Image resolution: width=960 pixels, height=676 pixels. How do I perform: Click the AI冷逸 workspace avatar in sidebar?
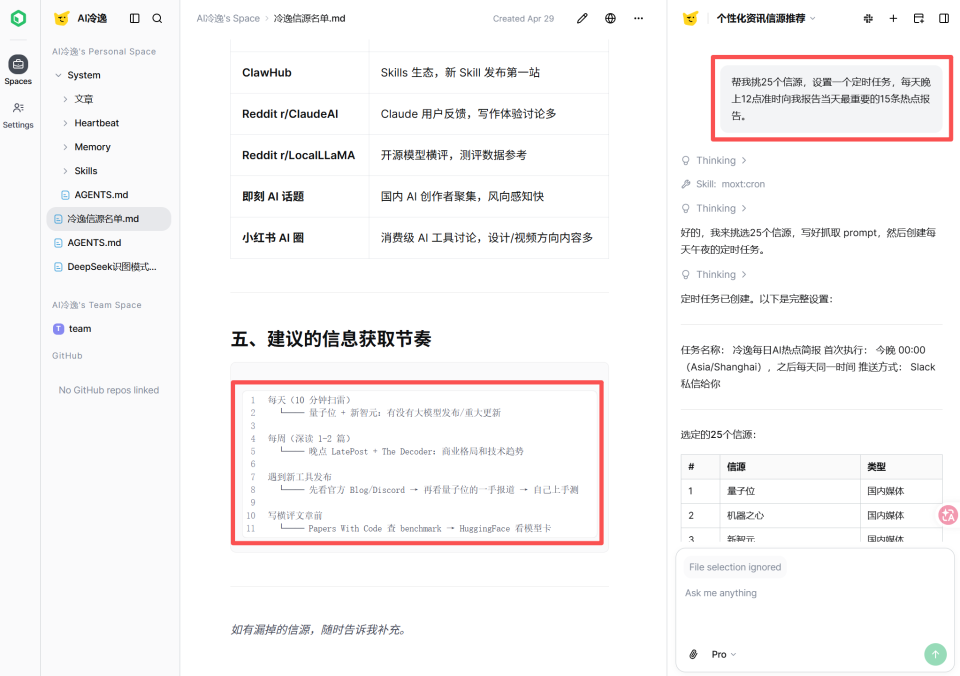click(x=61, y=18)
